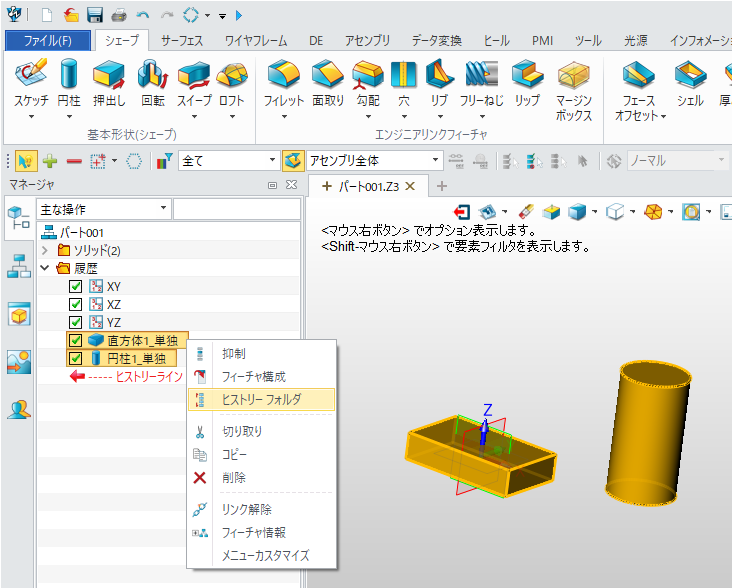This screenshot has width=732, height=588.
Task: Toggle the selection arrow filter button
Action: 26,161
